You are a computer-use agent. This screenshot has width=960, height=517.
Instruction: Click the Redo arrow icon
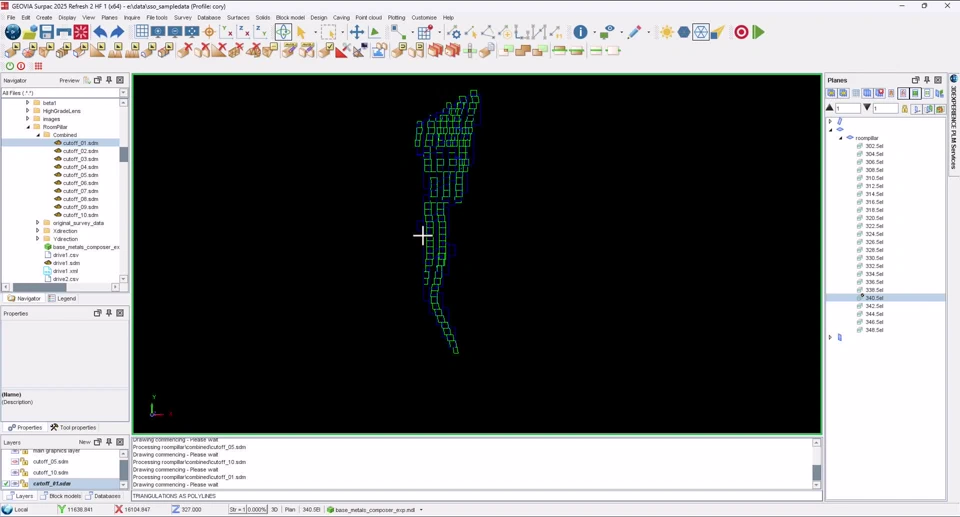[x=117, y=32]
